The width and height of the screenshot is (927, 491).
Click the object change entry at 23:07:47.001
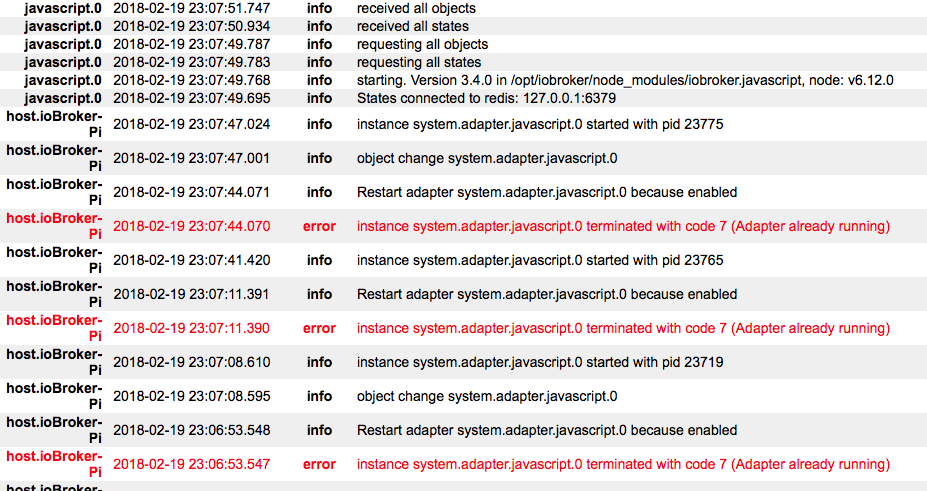tap(487, 158)
